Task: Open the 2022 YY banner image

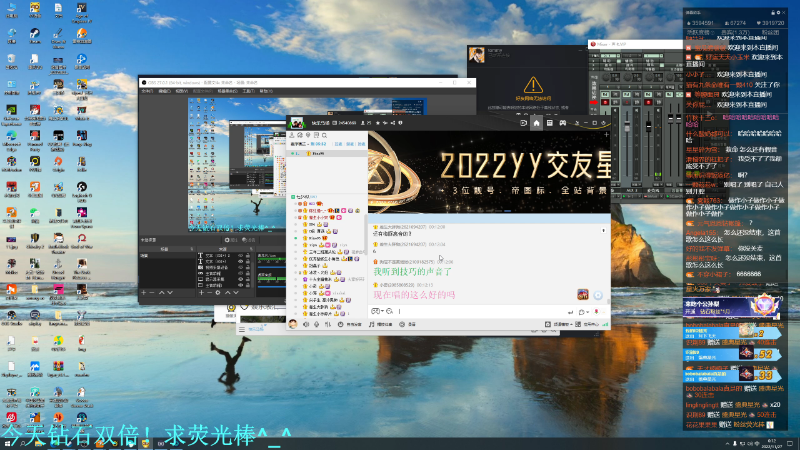Action: tap(489, 172)
